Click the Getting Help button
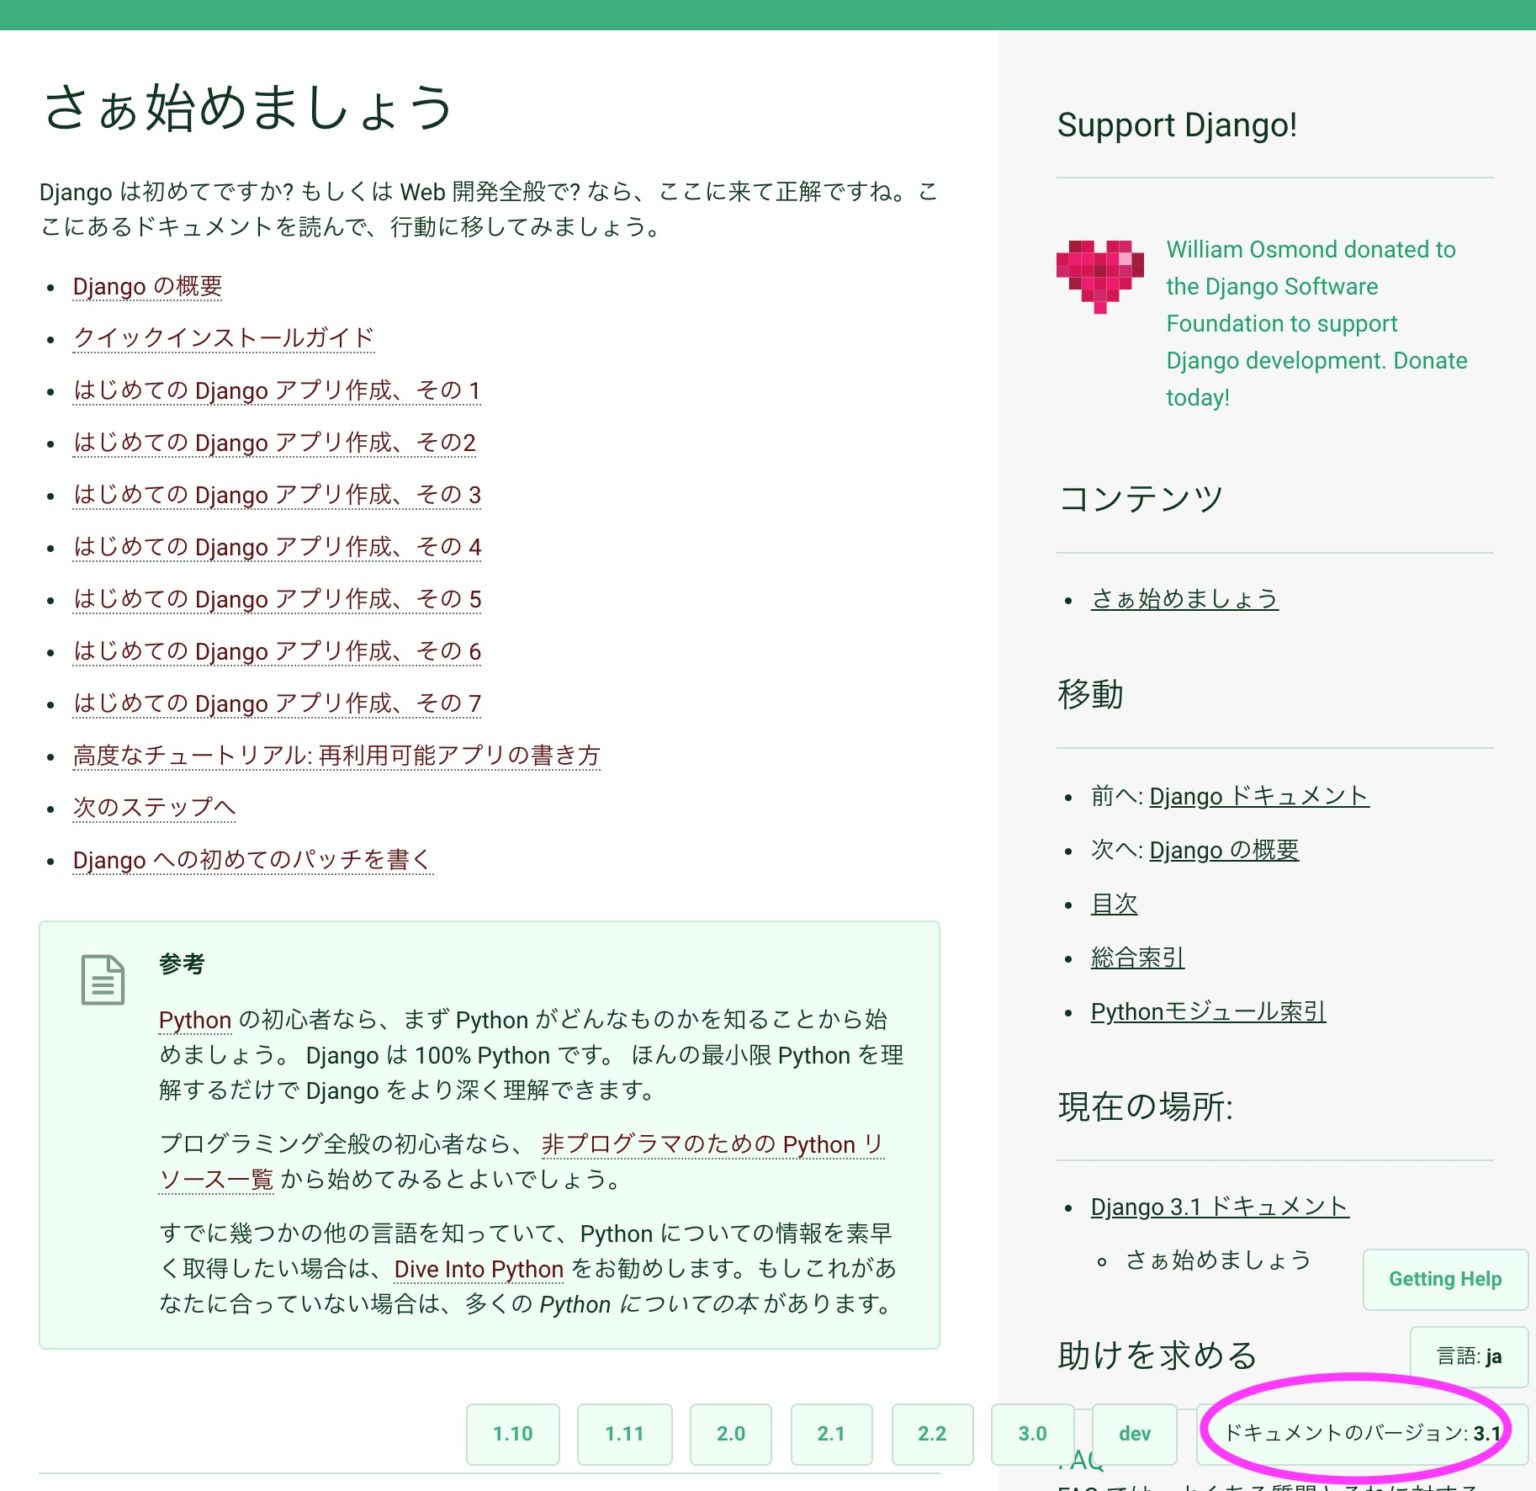This screenshot has height=1491, width=1536. [1444, 1279]
